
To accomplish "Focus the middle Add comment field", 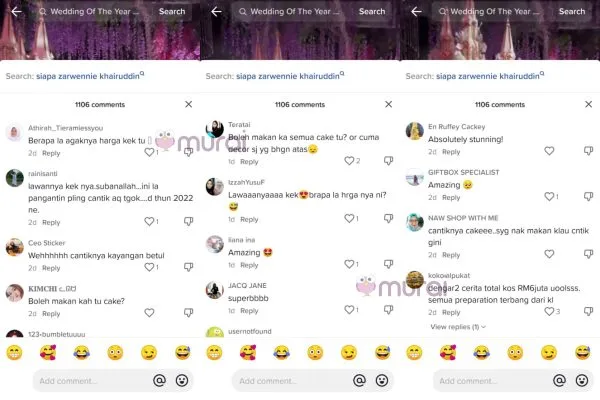I will 291,381.
